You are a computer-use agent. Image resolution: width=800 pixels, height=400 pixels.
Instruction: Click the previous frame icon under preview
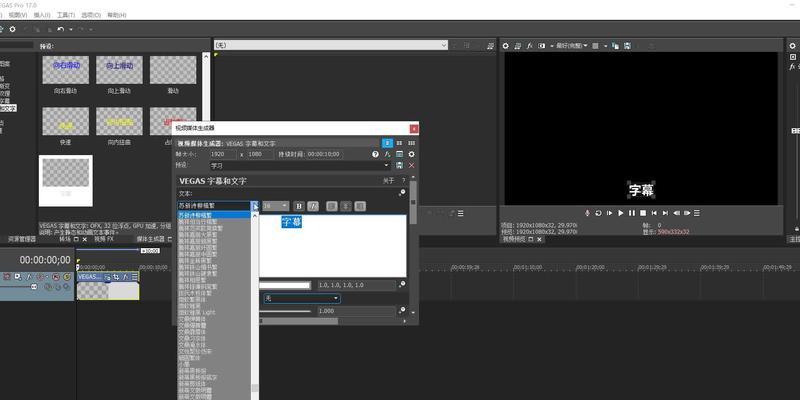pos(677,213)
